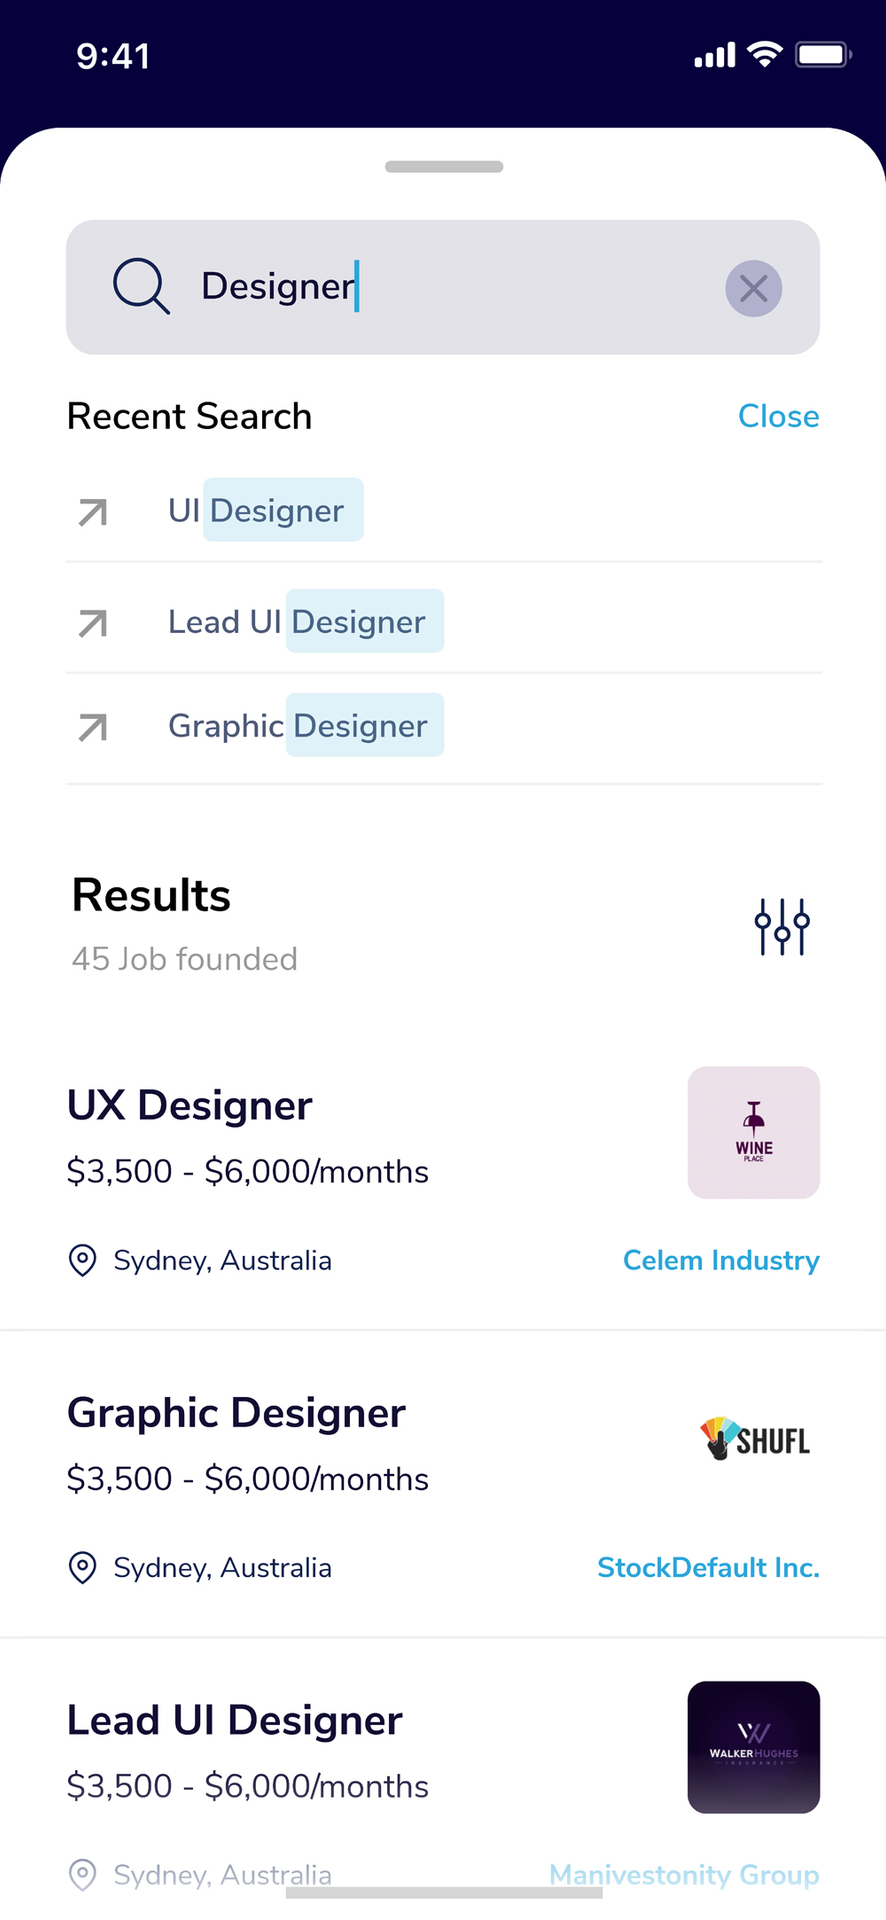Open StockDefault Inc. company link
This screenshot has width=886, height=1920.
pos(708,1567)
